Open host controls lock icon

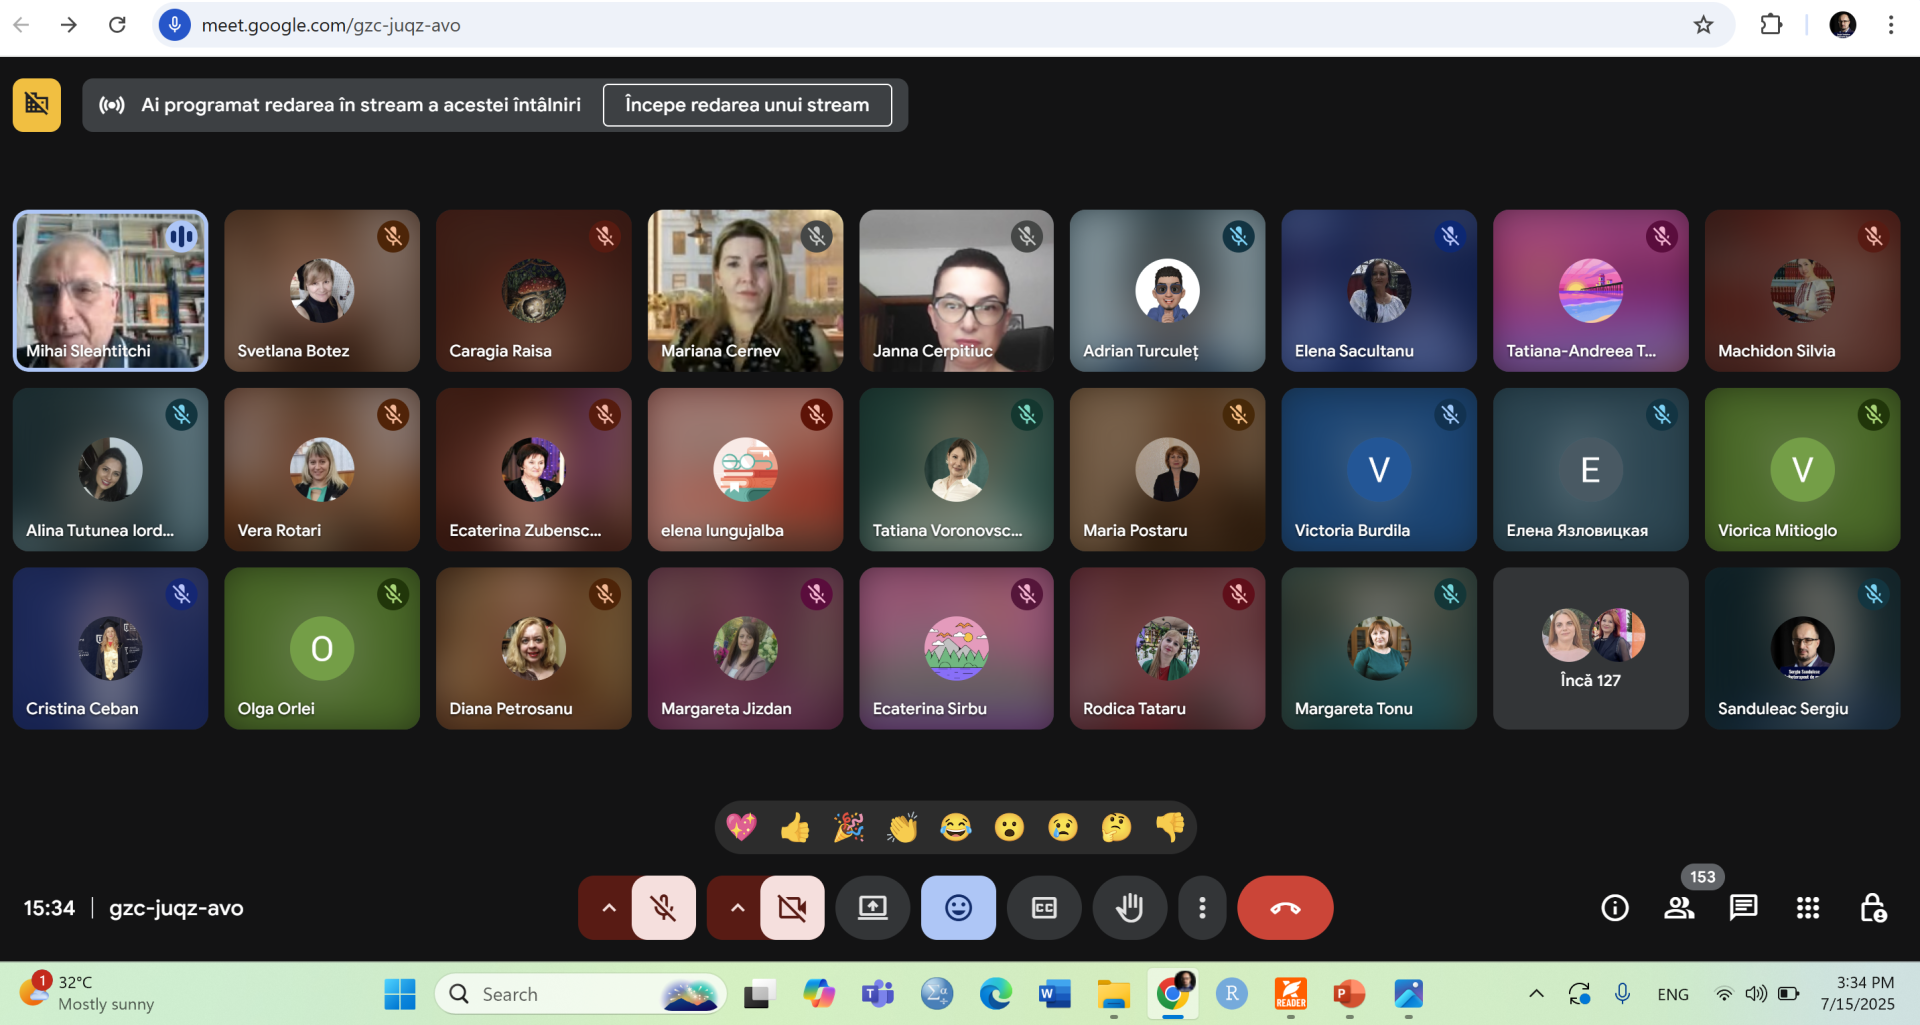tap(1872, 908)
